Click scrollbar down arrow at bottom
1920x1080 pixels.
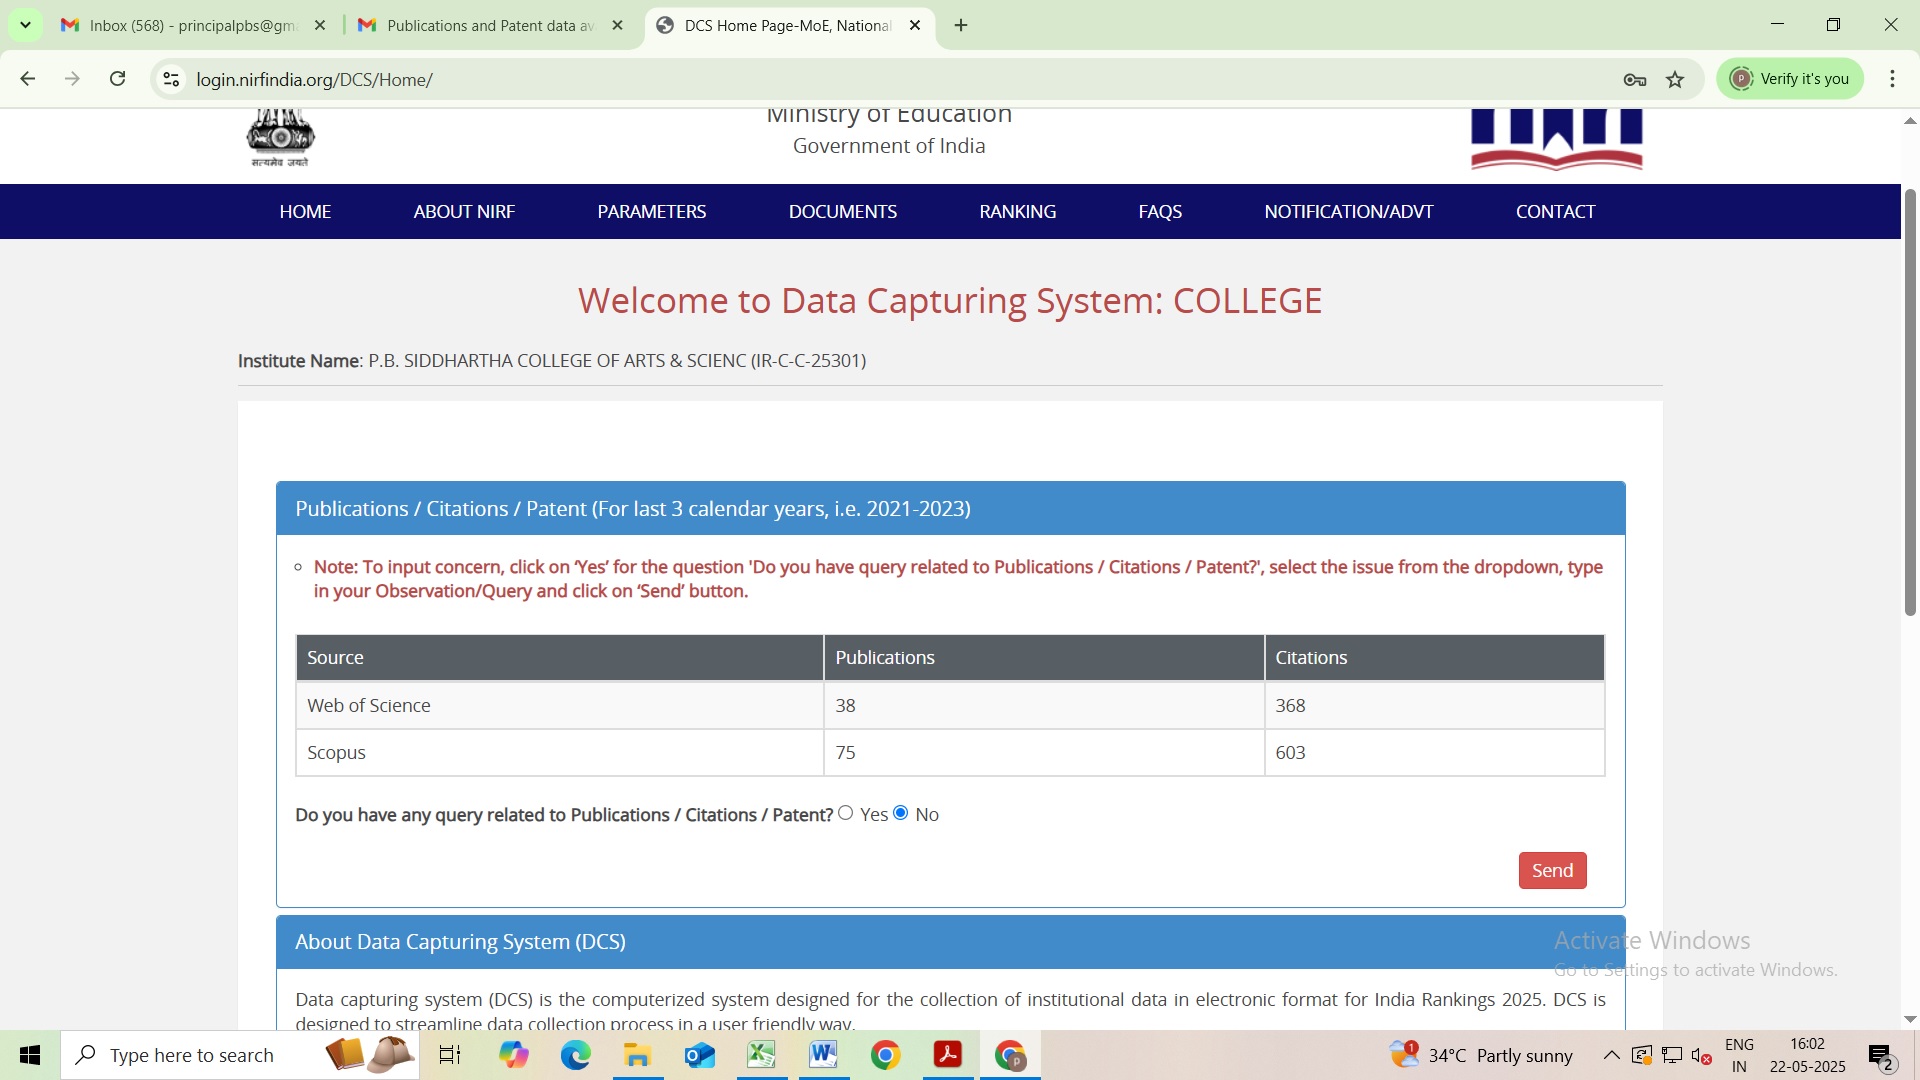1910,1019
